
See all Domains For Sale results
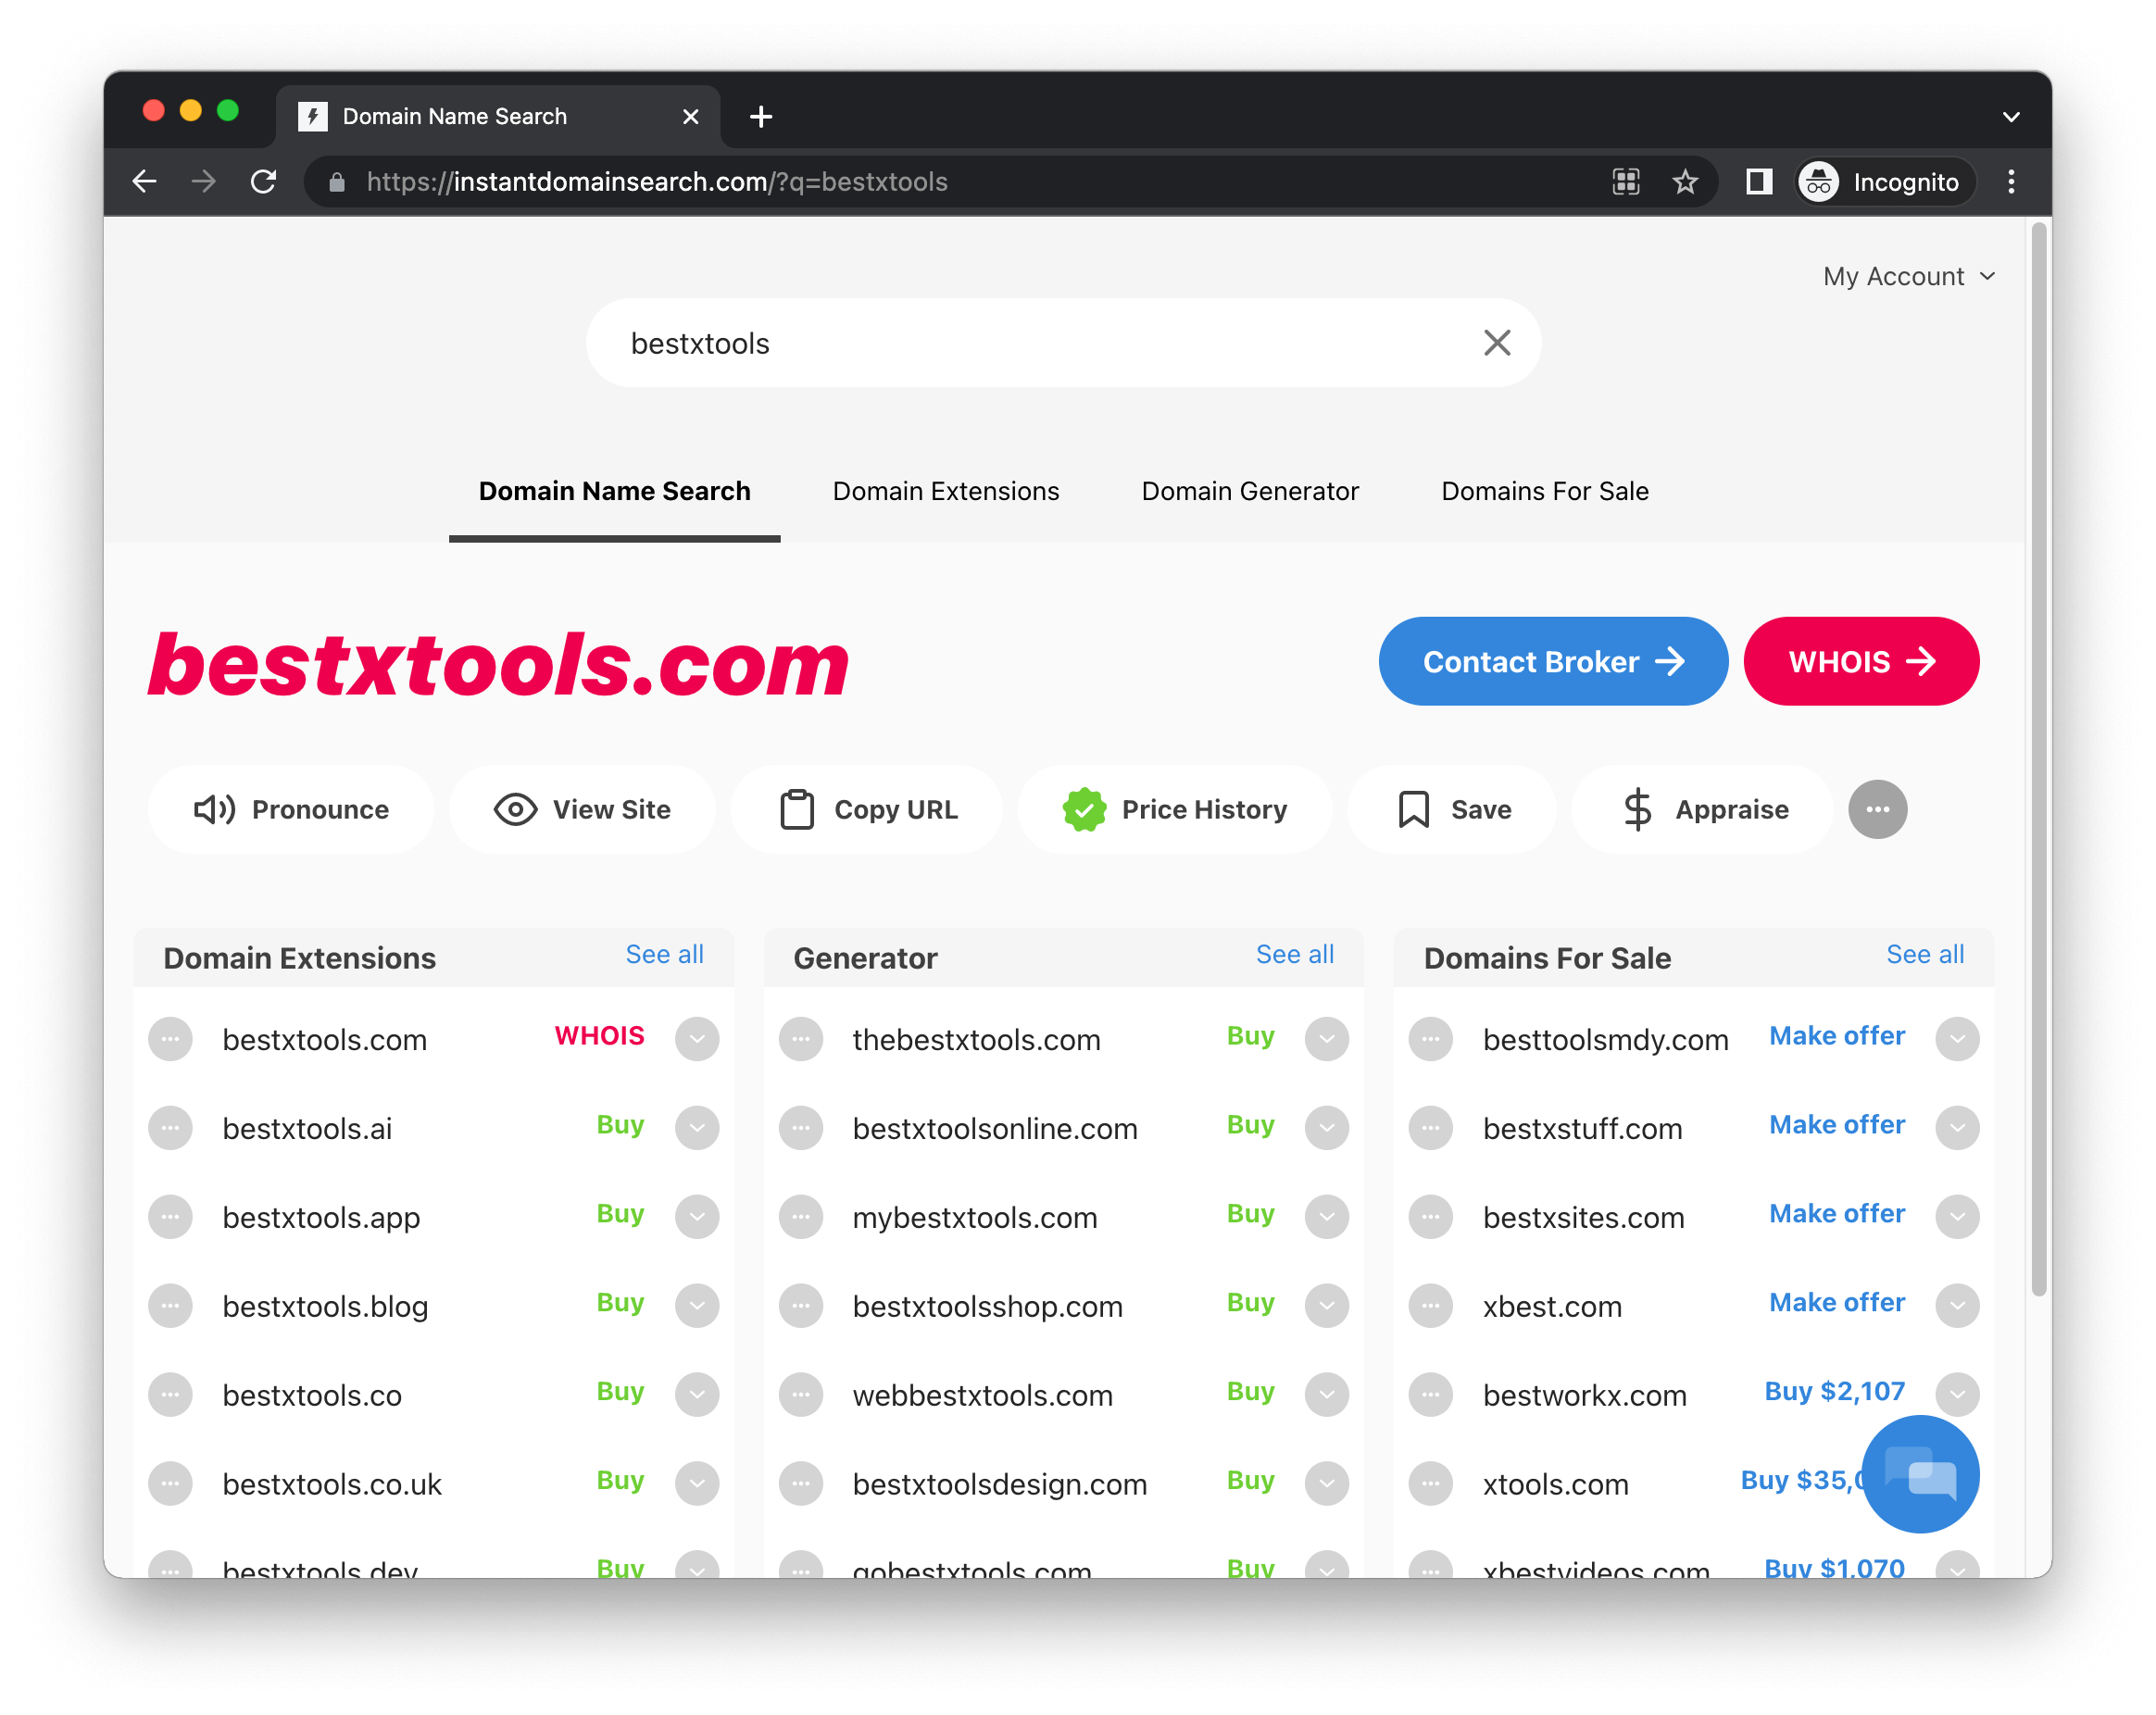[1924, 954]
